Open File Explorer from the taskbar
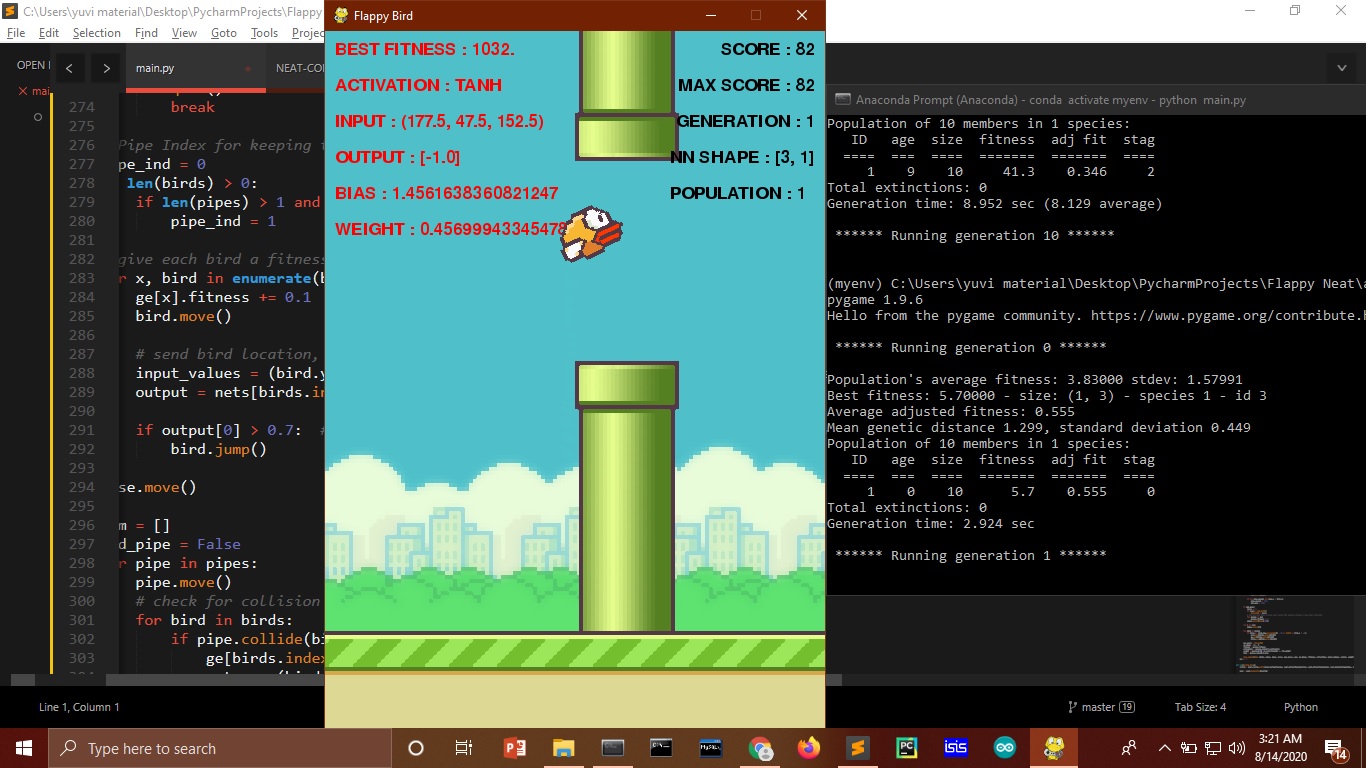1366x768 pixels. [x=564, y=748]
